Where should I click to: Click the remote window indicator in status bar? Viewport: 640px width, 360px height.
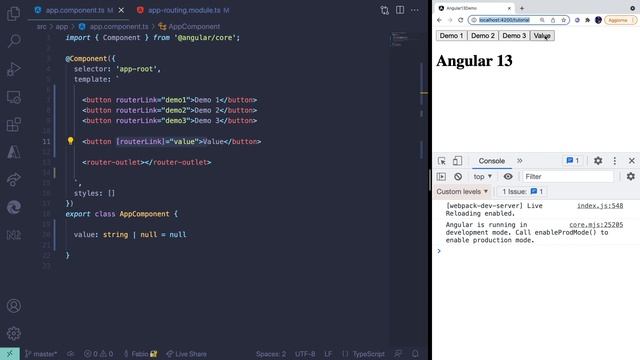tap(10, 353)
